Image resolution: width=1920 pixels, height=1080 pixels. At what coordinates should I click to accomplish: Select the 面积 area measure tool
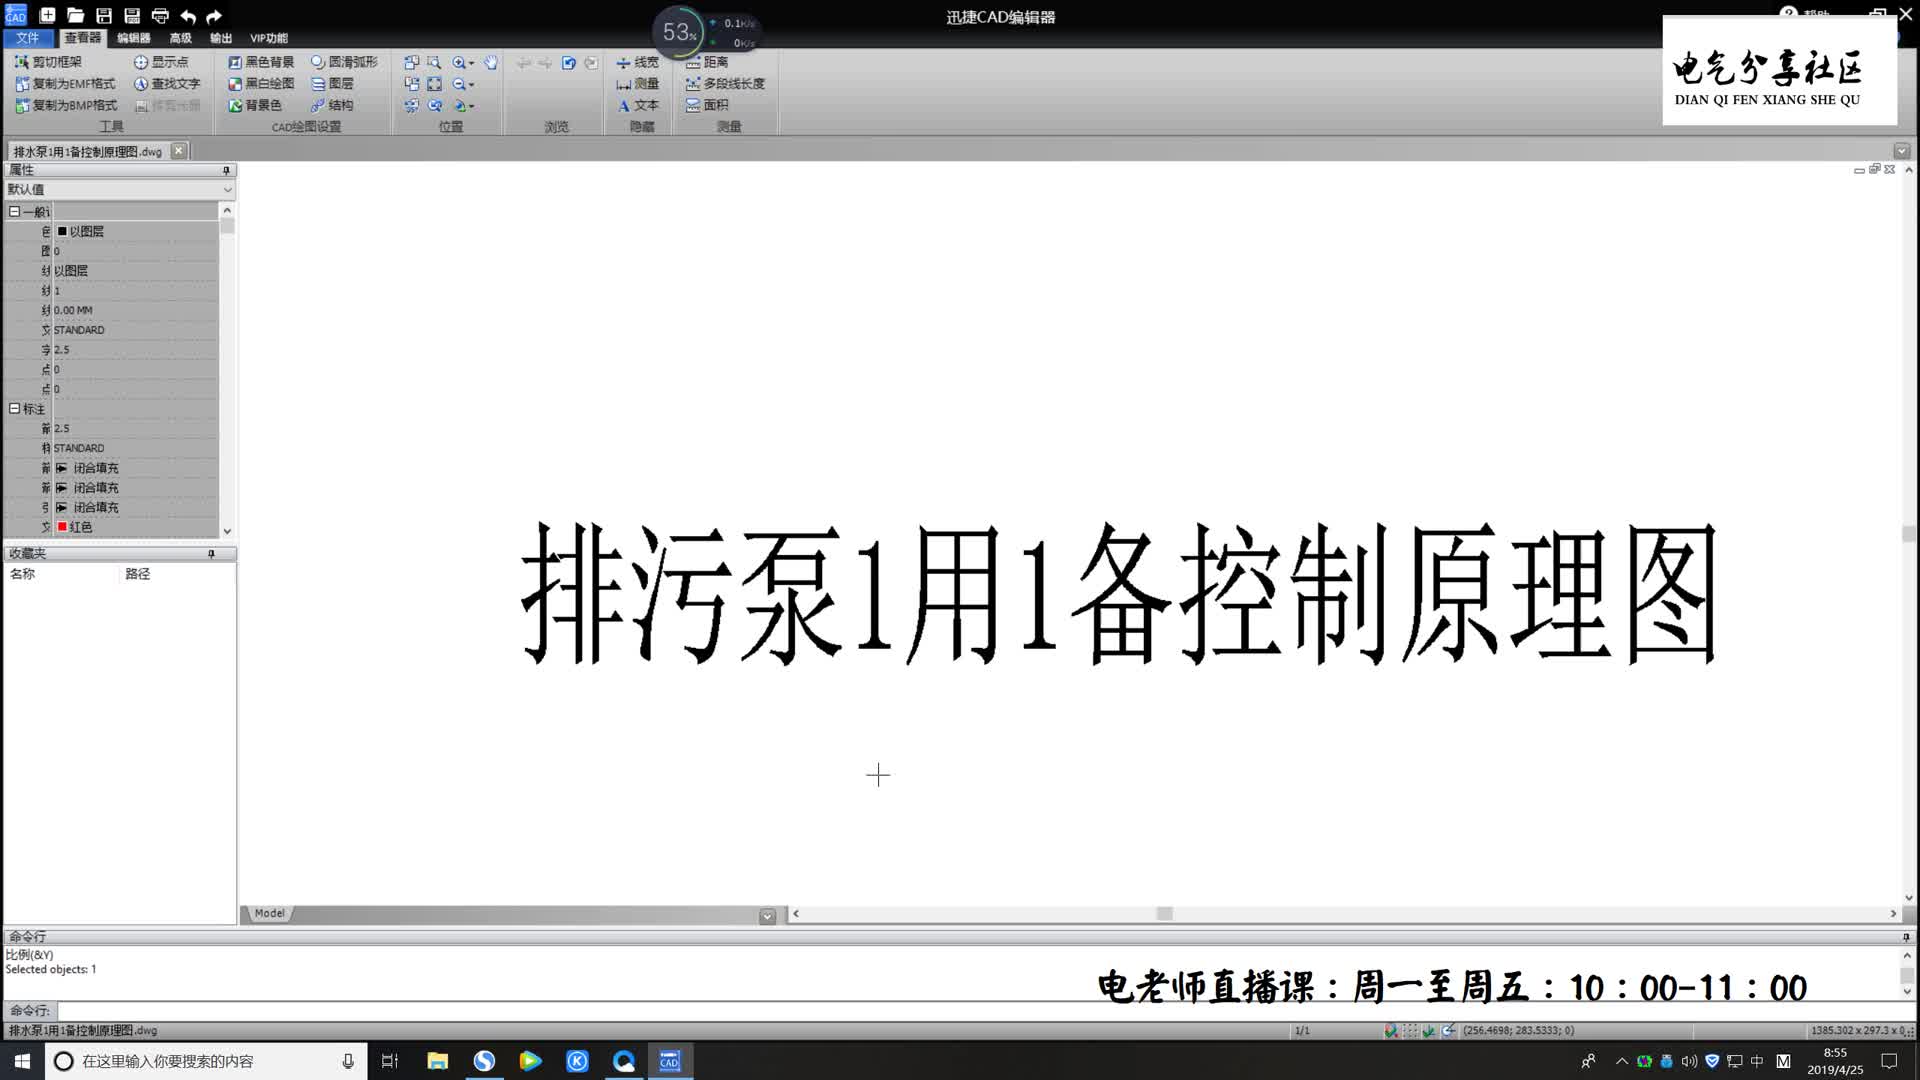707,105
